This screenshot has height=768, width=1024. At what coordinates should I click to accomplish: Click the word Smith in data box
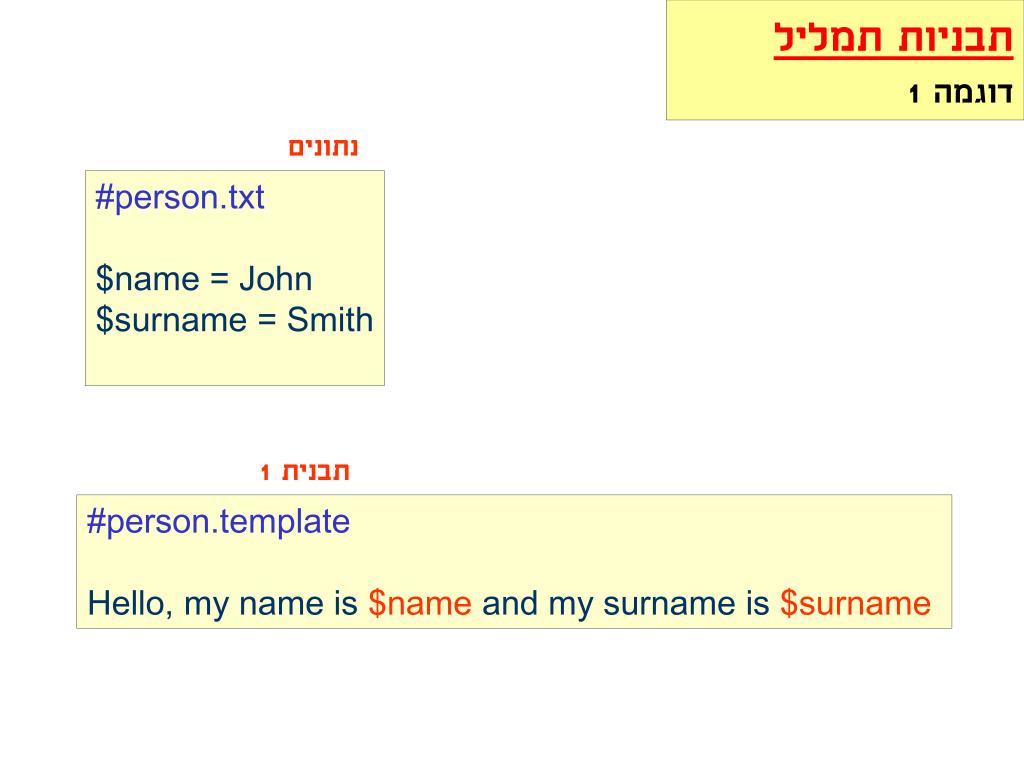point(330,320)
